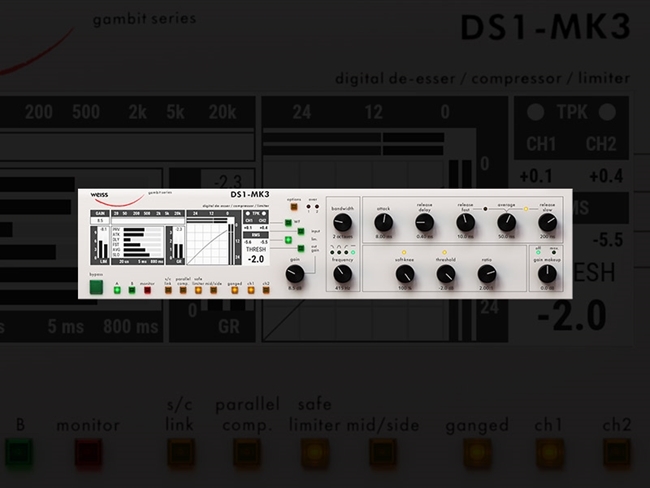Click the THRESH value display
Viewport: 650px width, 488px height.
[x=255, y=259]
